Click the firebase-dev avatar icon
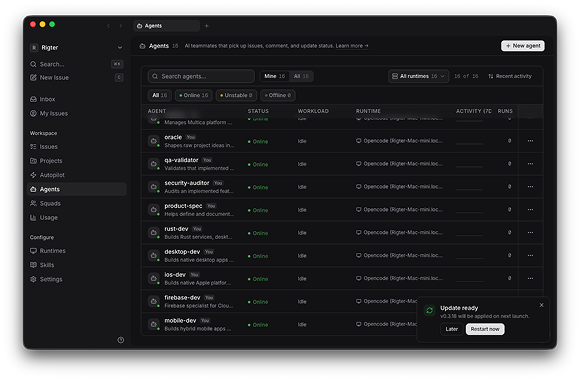This screenshot has height=380, width=580. pyautogui.click(x=154, y=302)
